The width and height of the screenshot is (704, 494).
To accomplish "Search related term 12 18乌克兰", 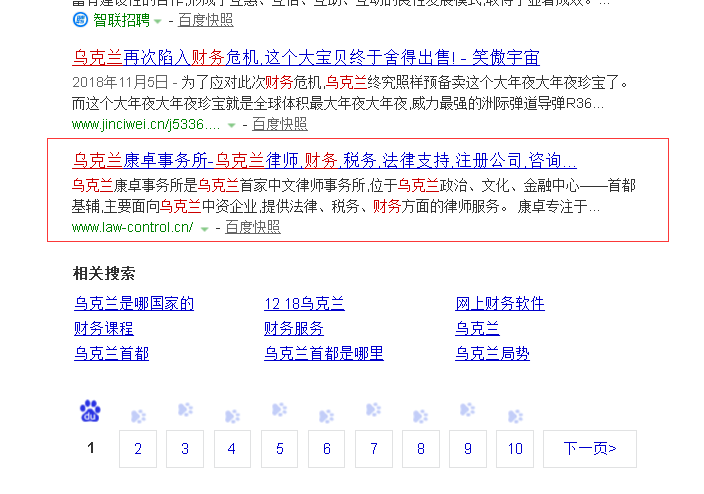I will pyautogui.click(x=304, y=304).
